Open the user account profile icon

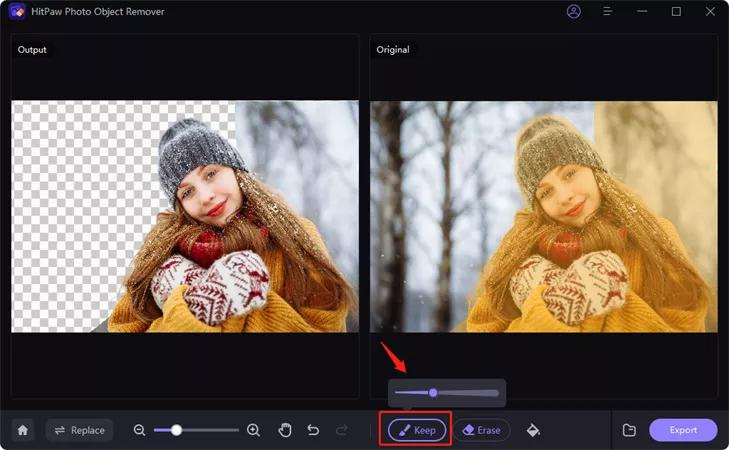pyautogui.click(x=573, y=12)
